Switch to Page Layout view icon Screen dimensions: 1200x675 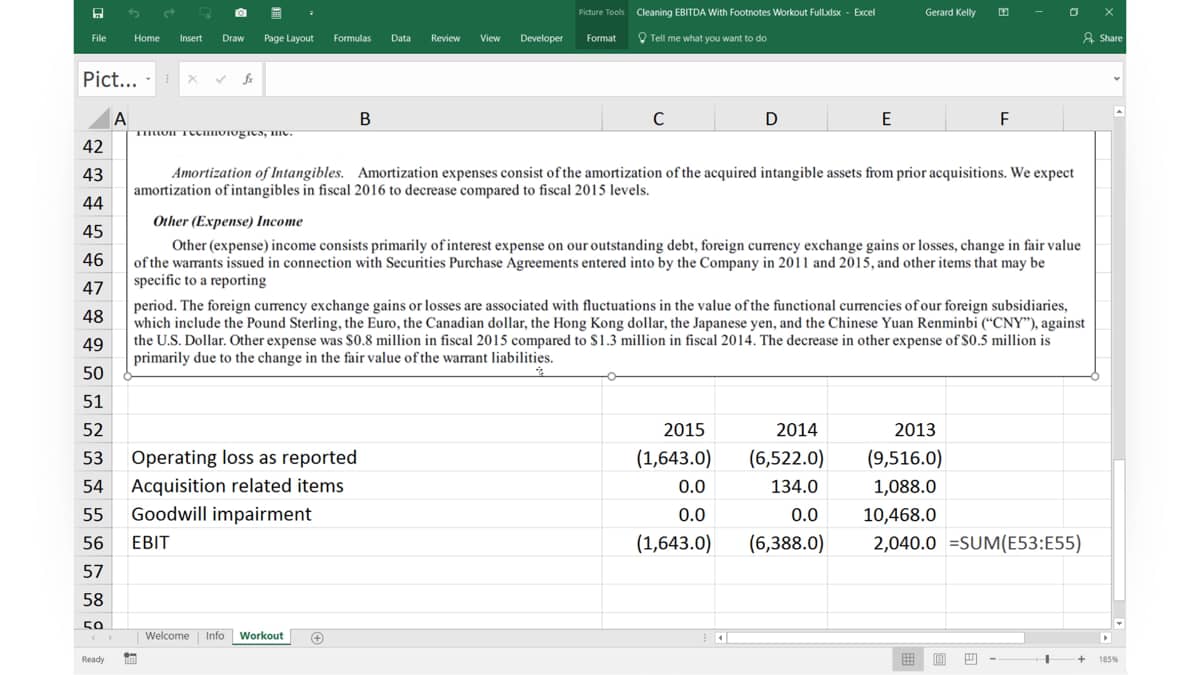pos(939,659)
